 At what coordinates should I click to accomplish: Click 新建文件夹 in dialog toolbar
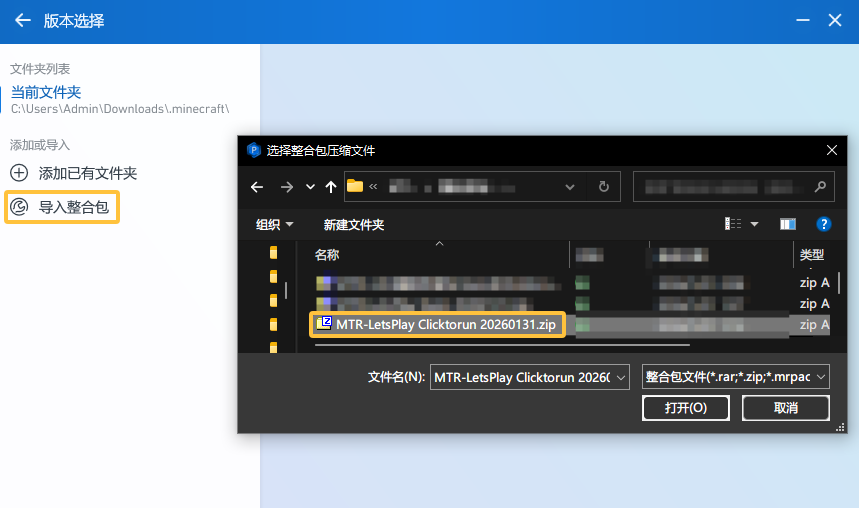[354, 225]
